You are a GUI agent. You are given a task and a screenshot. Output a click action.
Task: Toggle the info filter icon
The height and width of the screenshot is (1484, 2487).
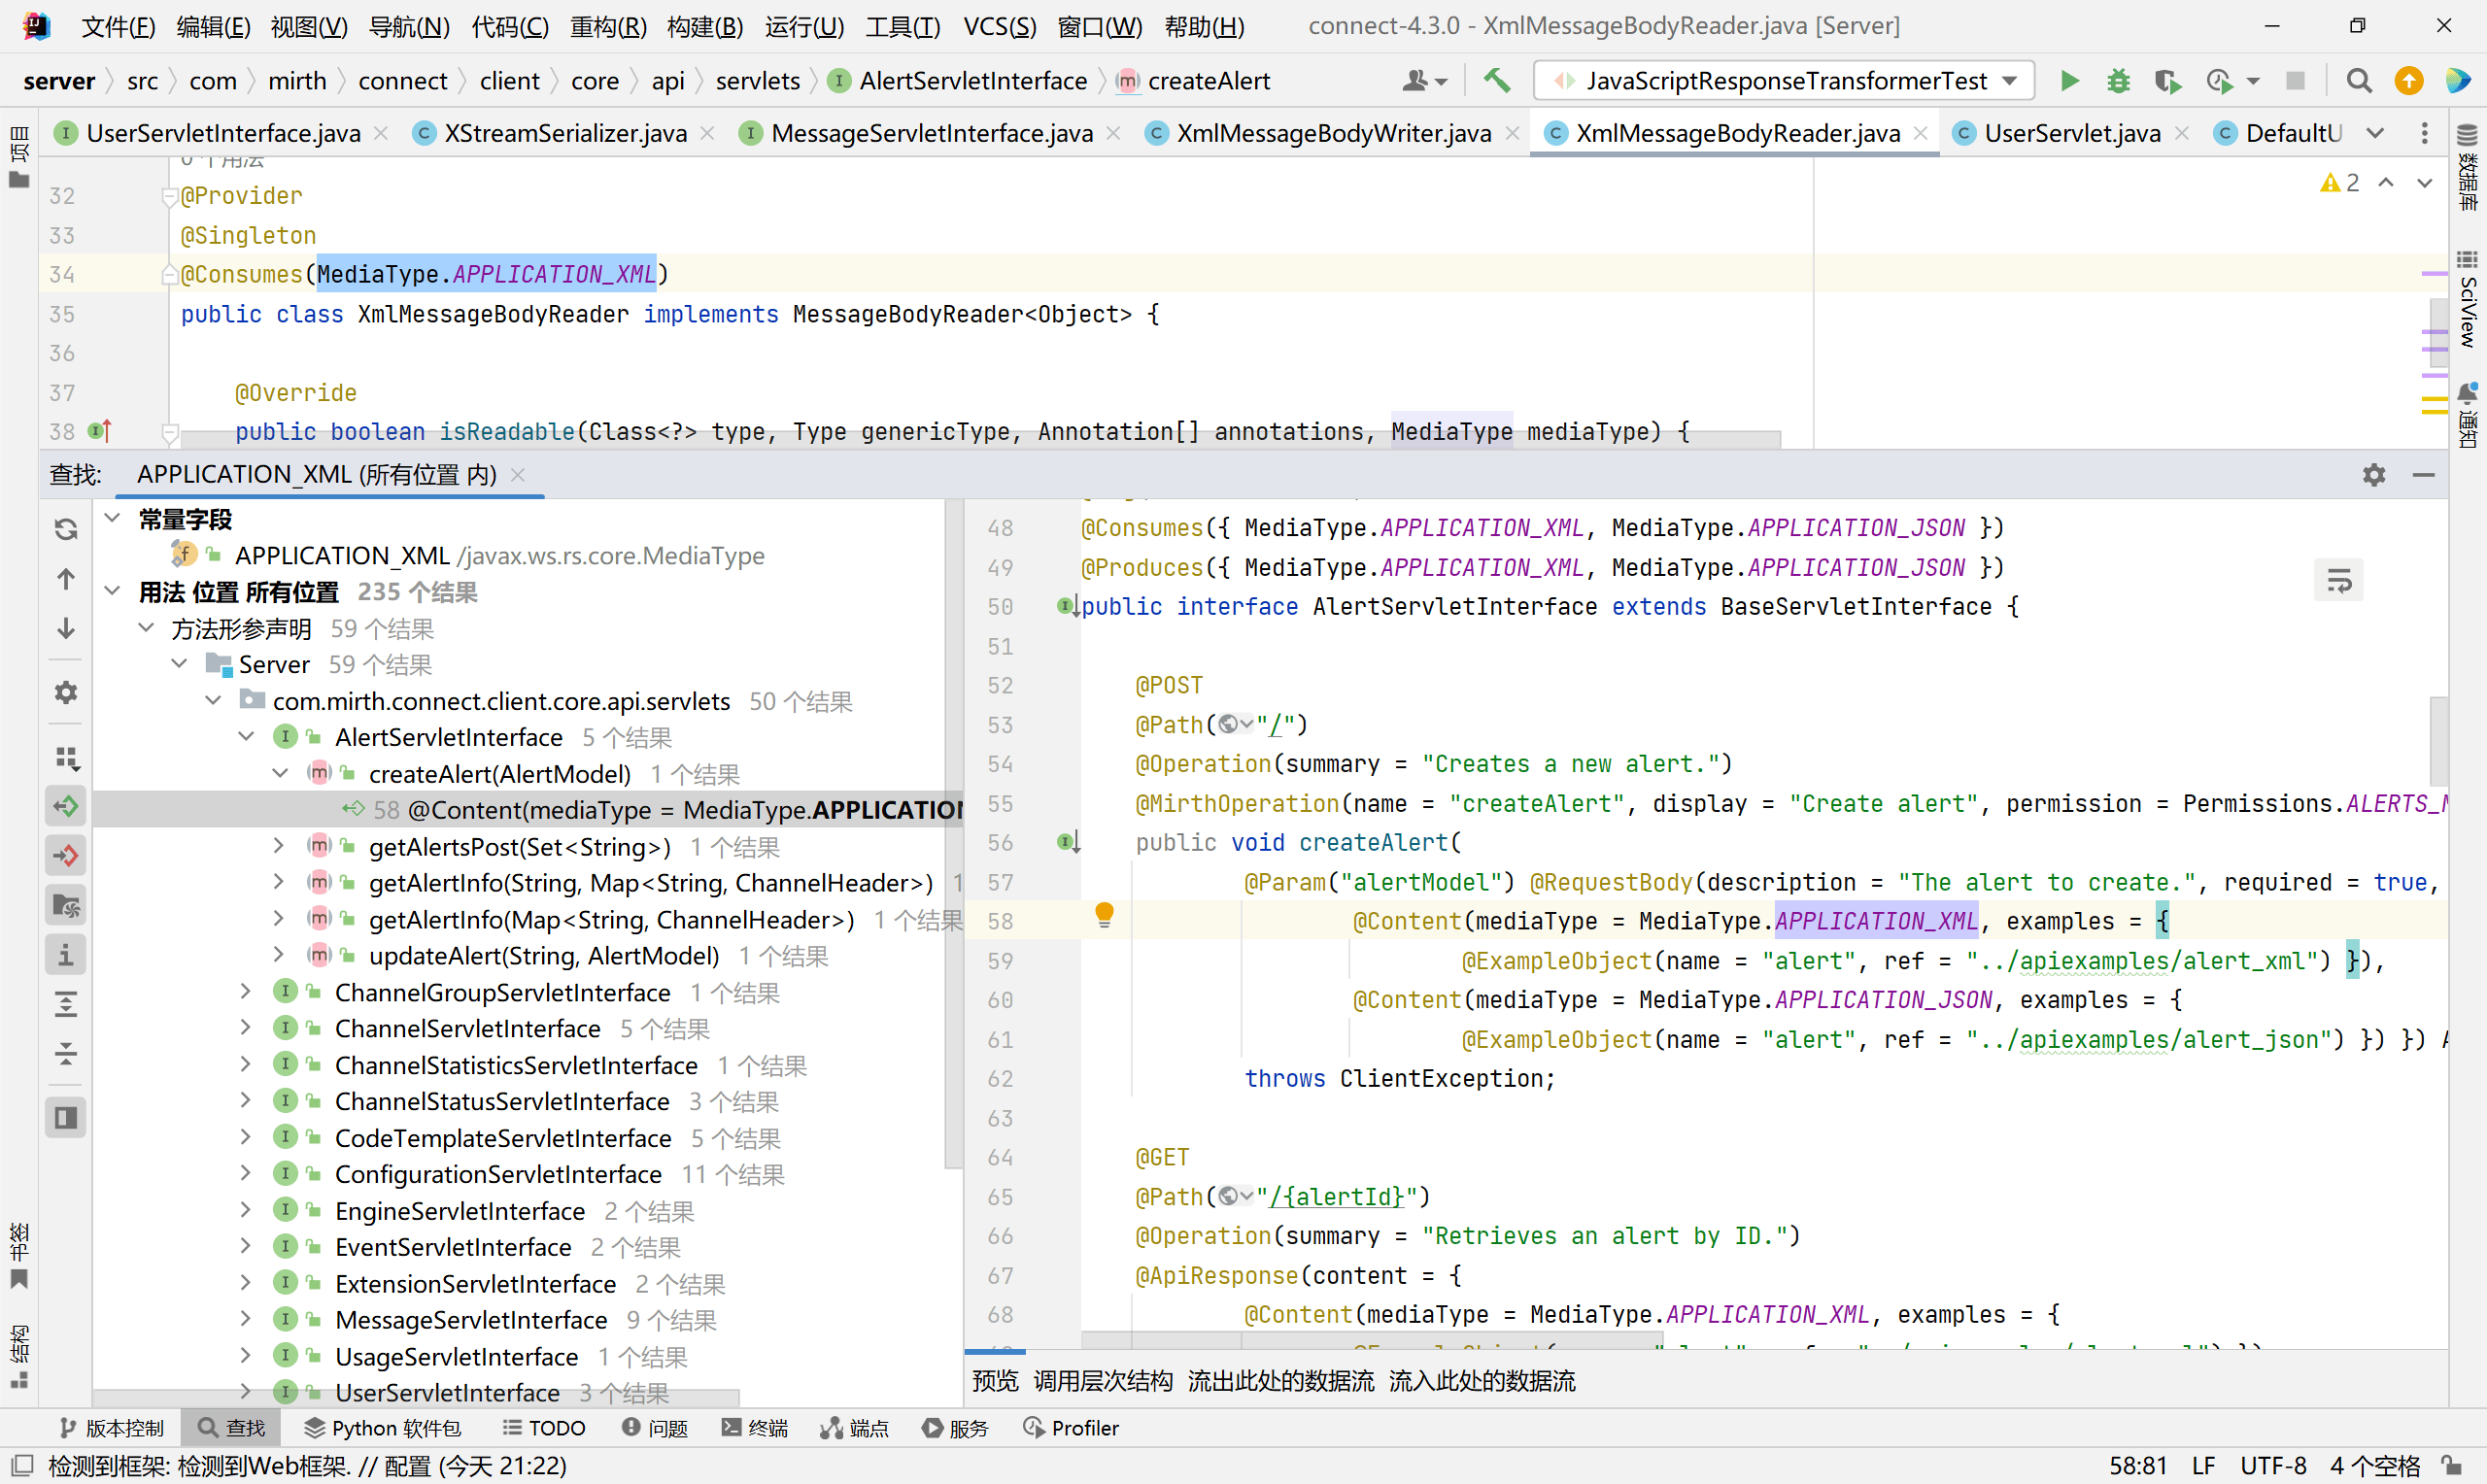click(66, 955)
